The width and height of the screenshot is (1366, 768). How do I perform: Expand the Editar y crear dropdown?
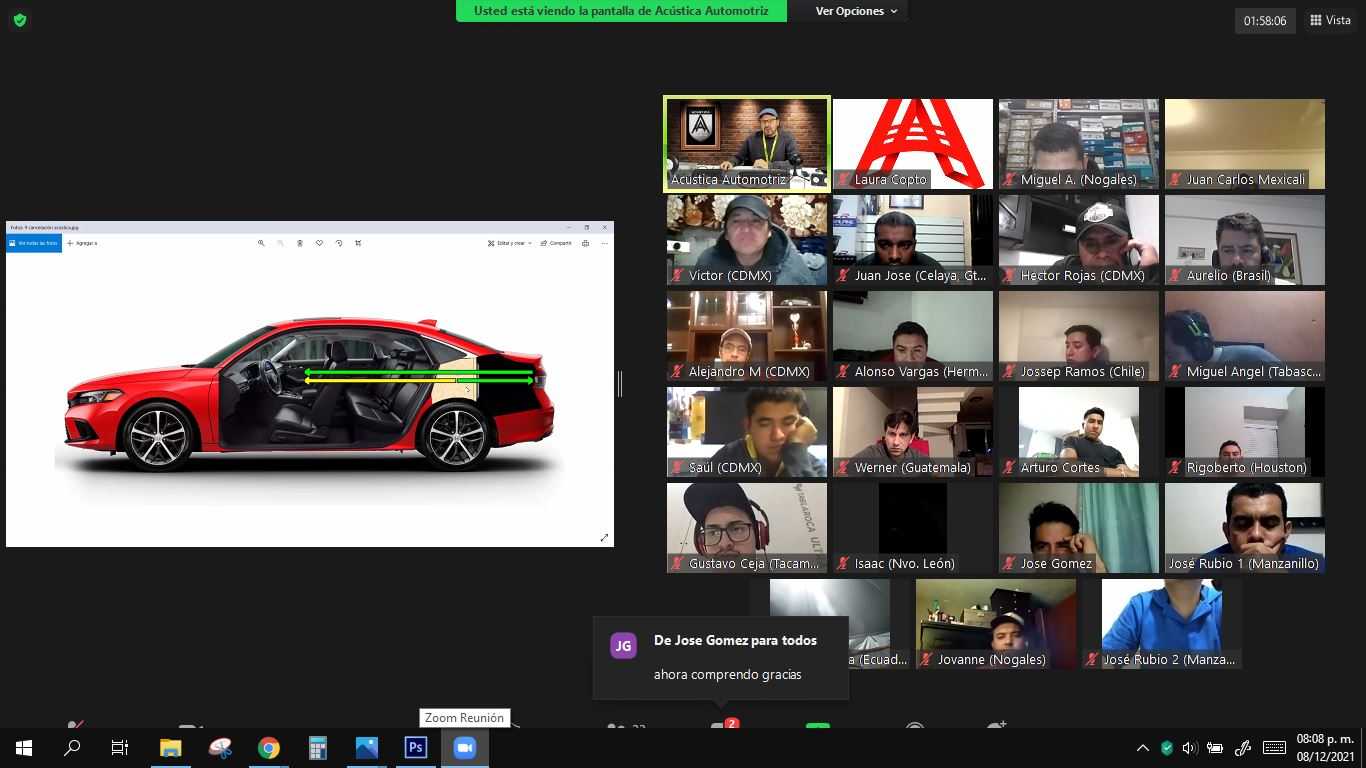coord(510,243)
